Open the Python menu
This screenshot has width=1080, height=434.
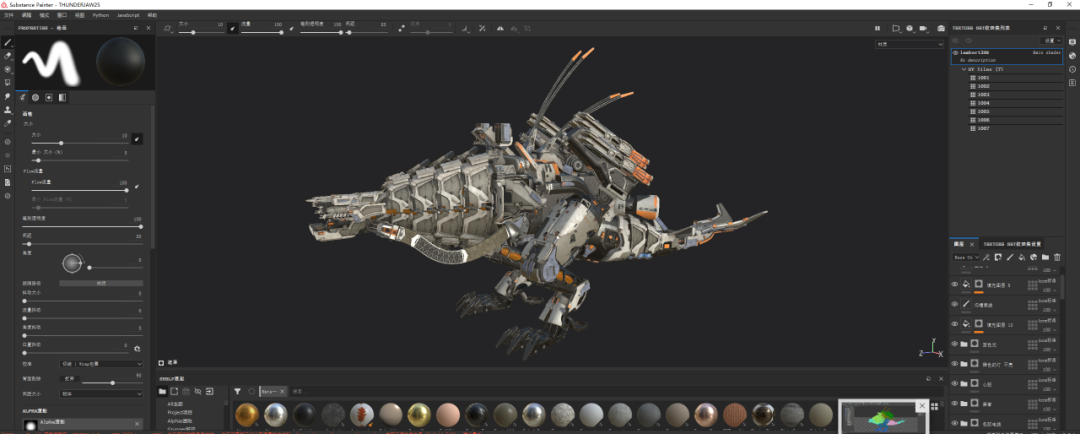point(101,16)
